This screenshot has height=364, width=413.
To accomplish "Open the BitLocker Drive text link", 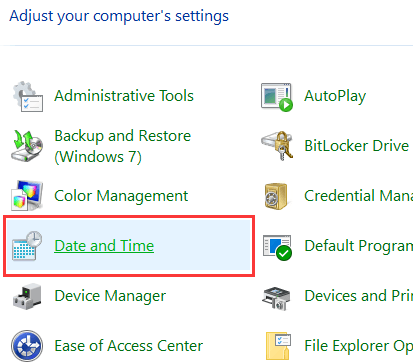I will click(x=356, y=146).
